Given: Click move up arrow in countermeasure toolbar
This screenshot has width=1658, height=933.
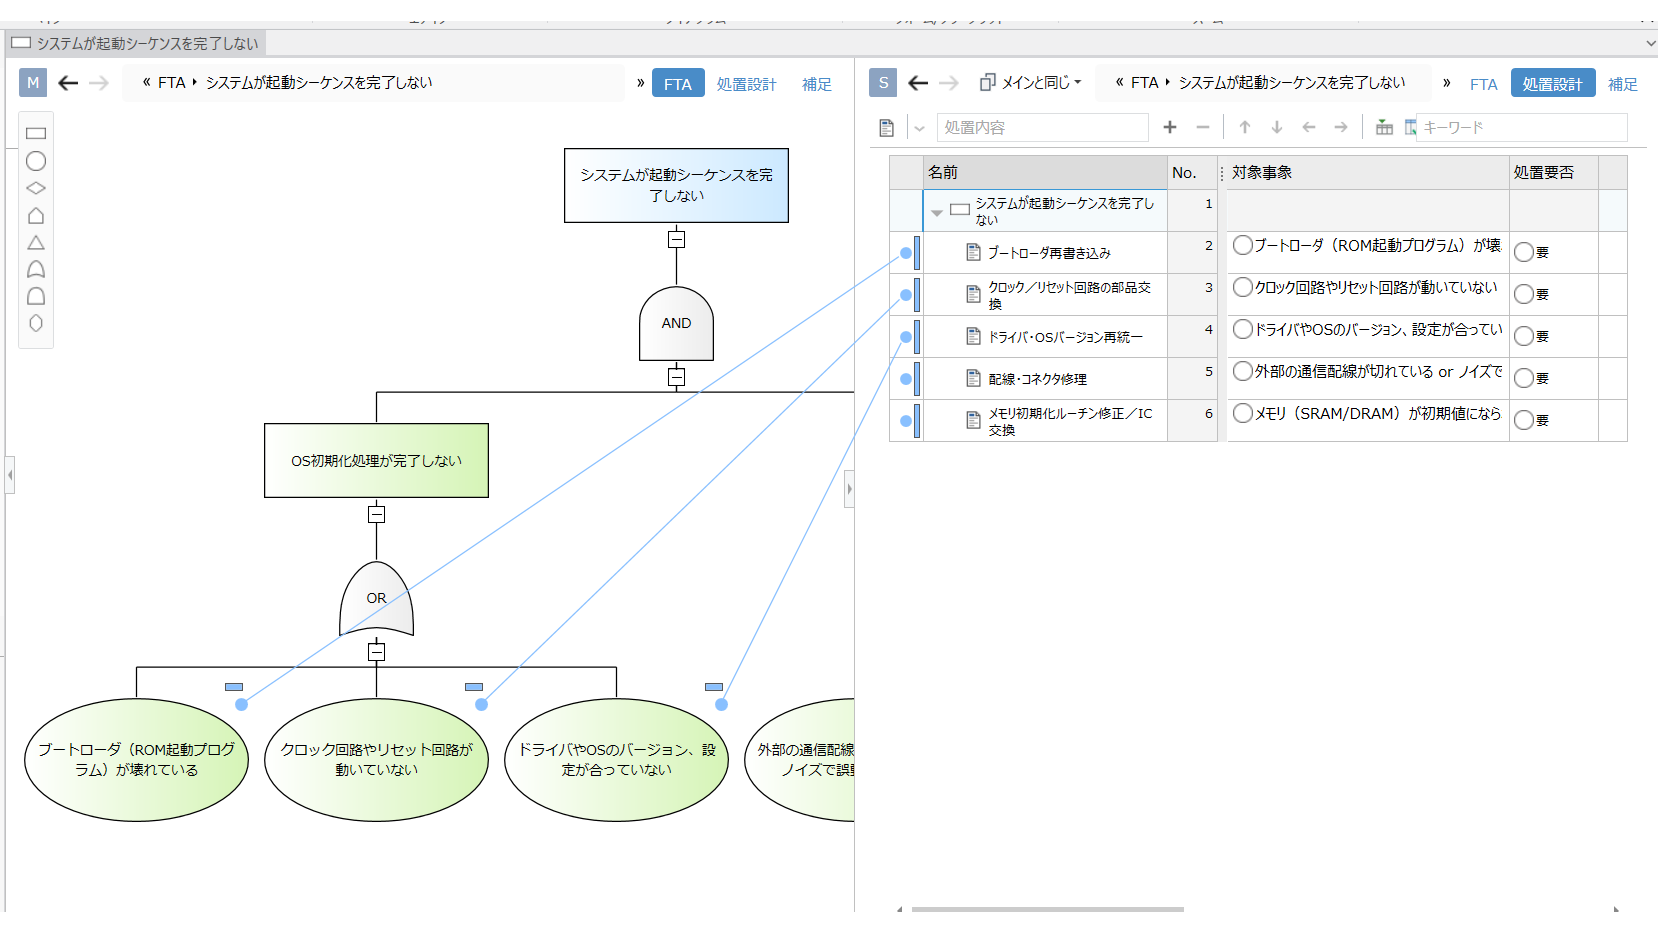Looking at the screenshot, I should [x=1245, y=127].
